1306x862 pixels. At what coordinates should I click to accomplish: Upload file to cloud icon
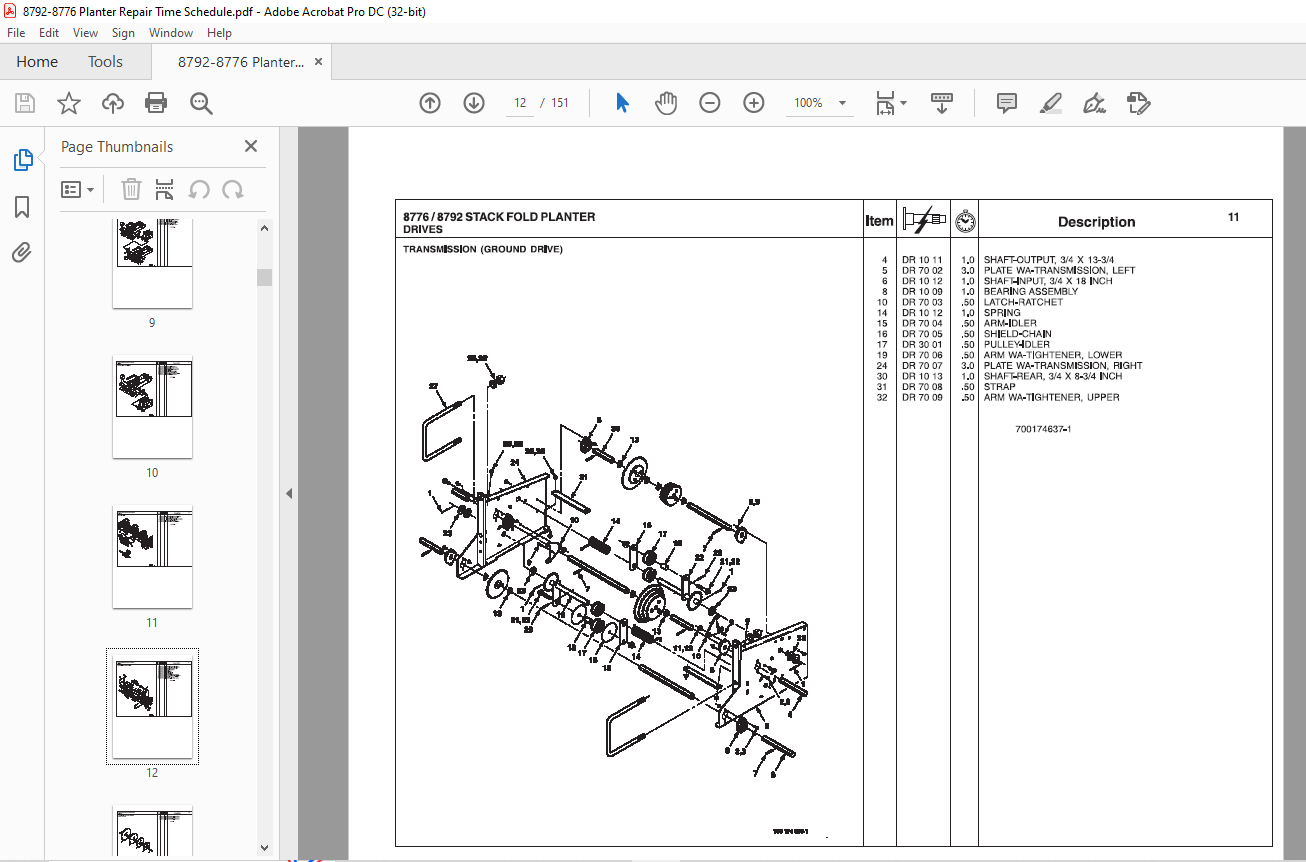[113, 103]
